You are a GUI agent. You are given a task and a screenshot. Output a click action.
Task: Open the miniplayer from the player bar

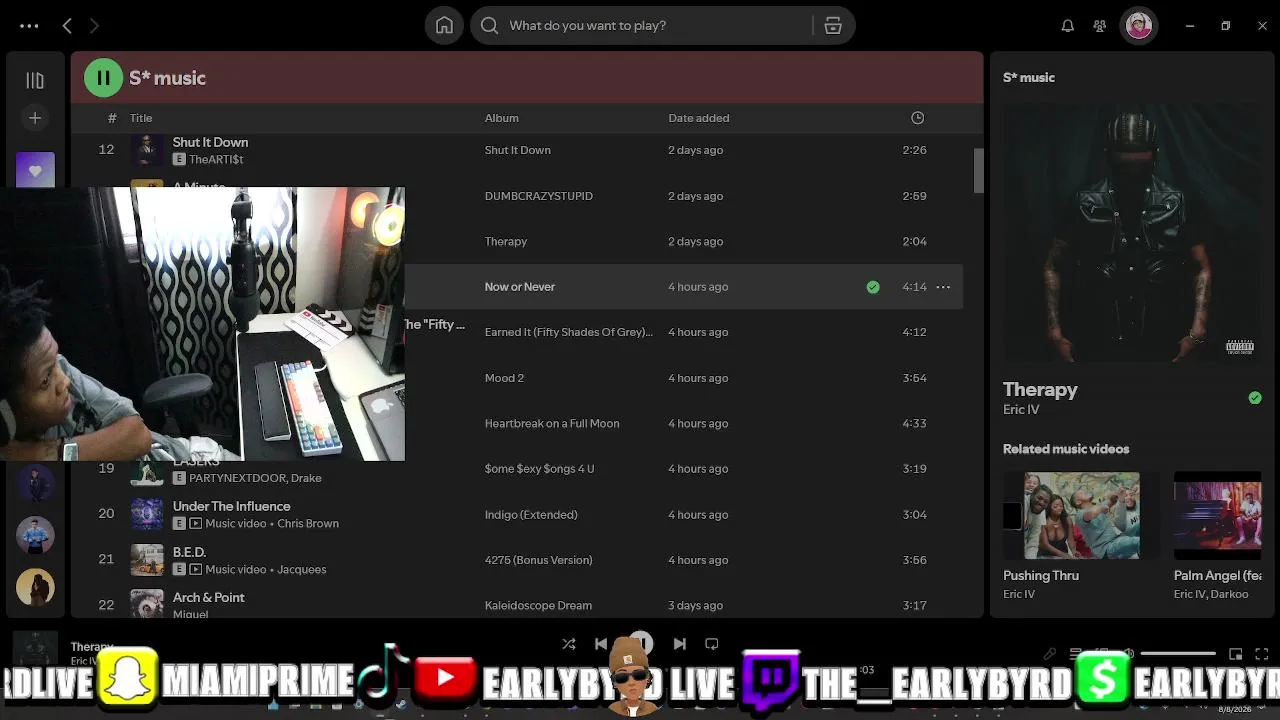tap(1236, 654)
